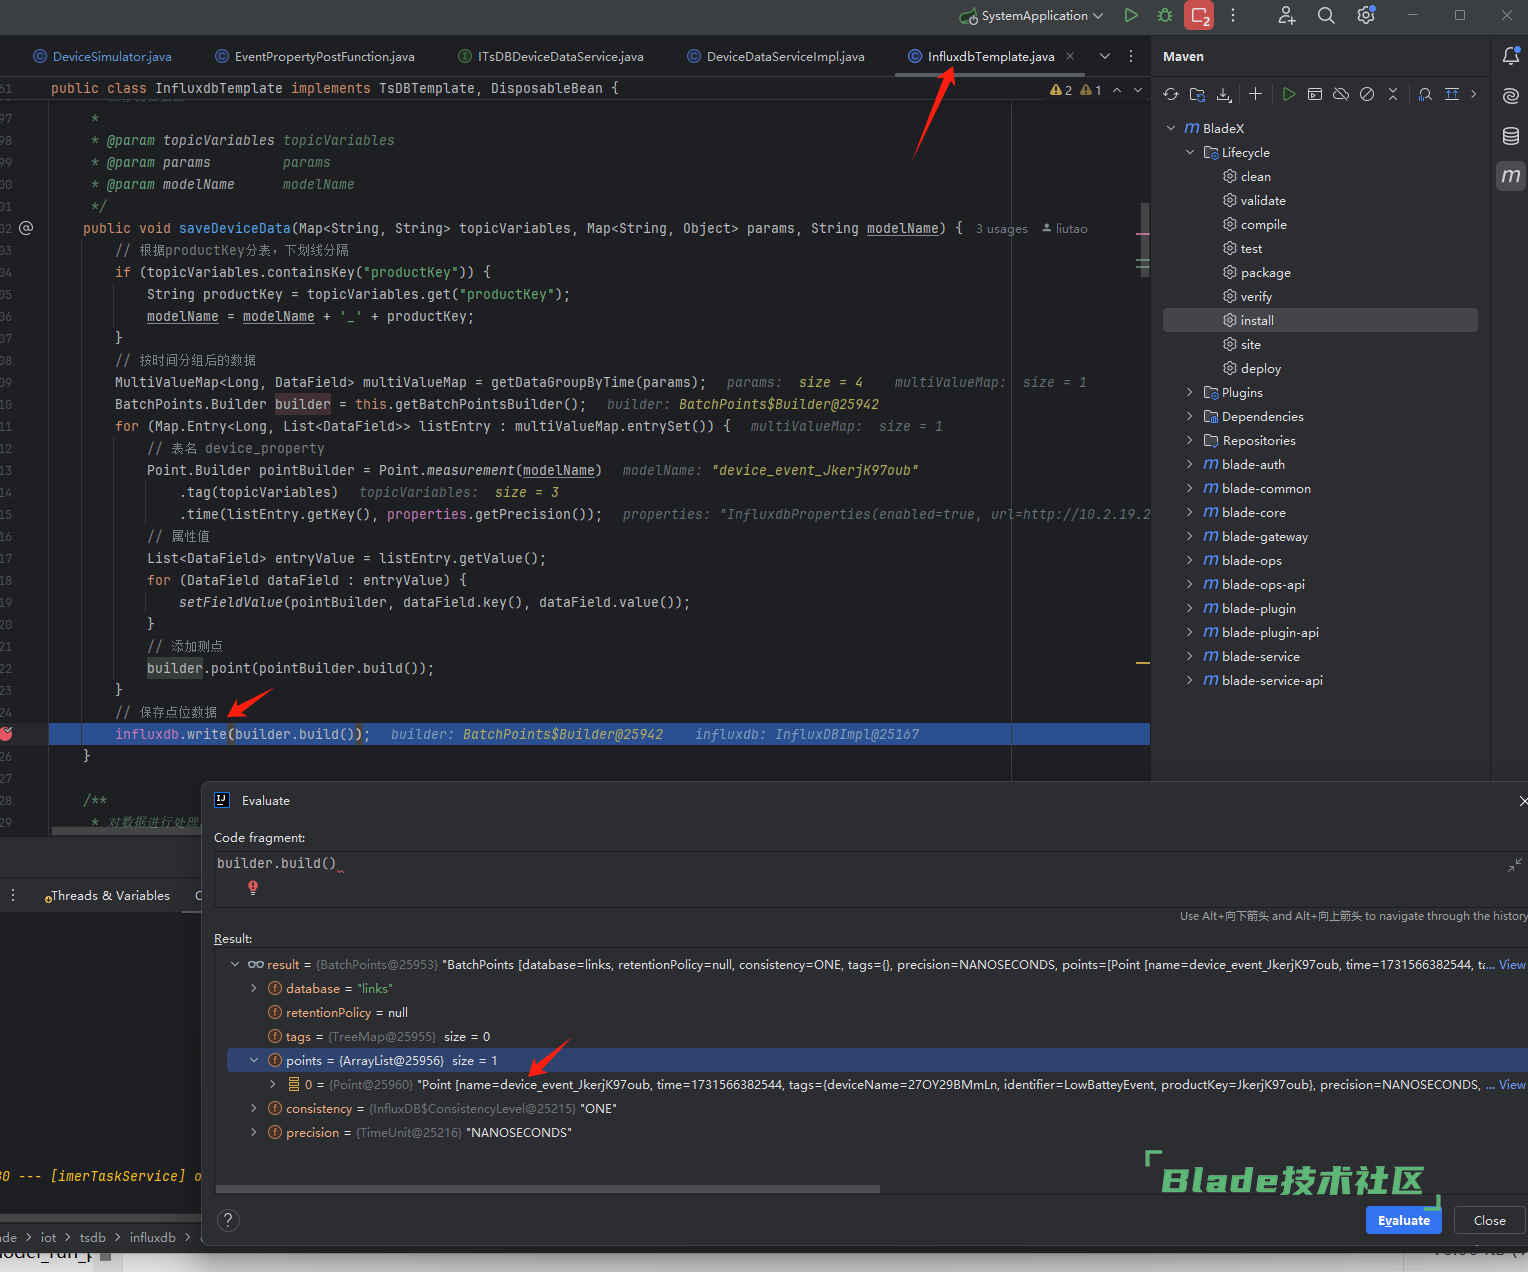
Task: Start debugging with the bug icon
Action: (1165, 15)
